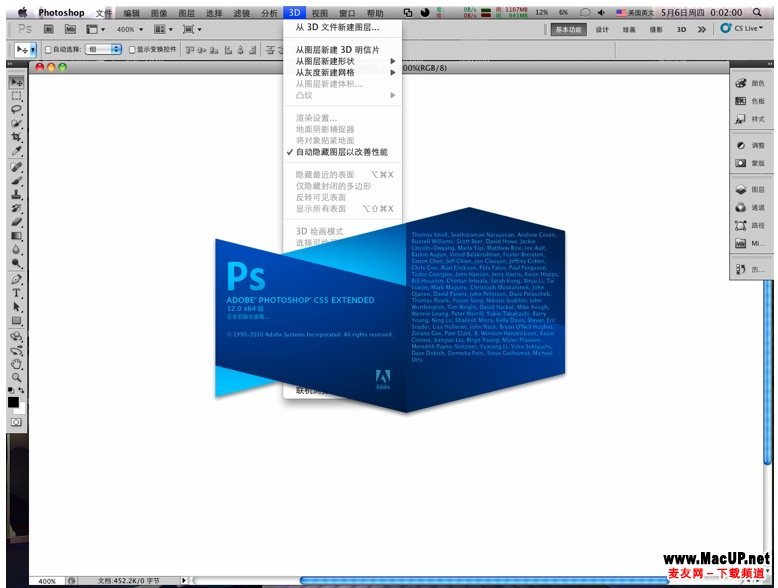This screenshot has height=588, width=778.
Task: Expand 从灰度新建网格 submenu
Action: (342, 72)
